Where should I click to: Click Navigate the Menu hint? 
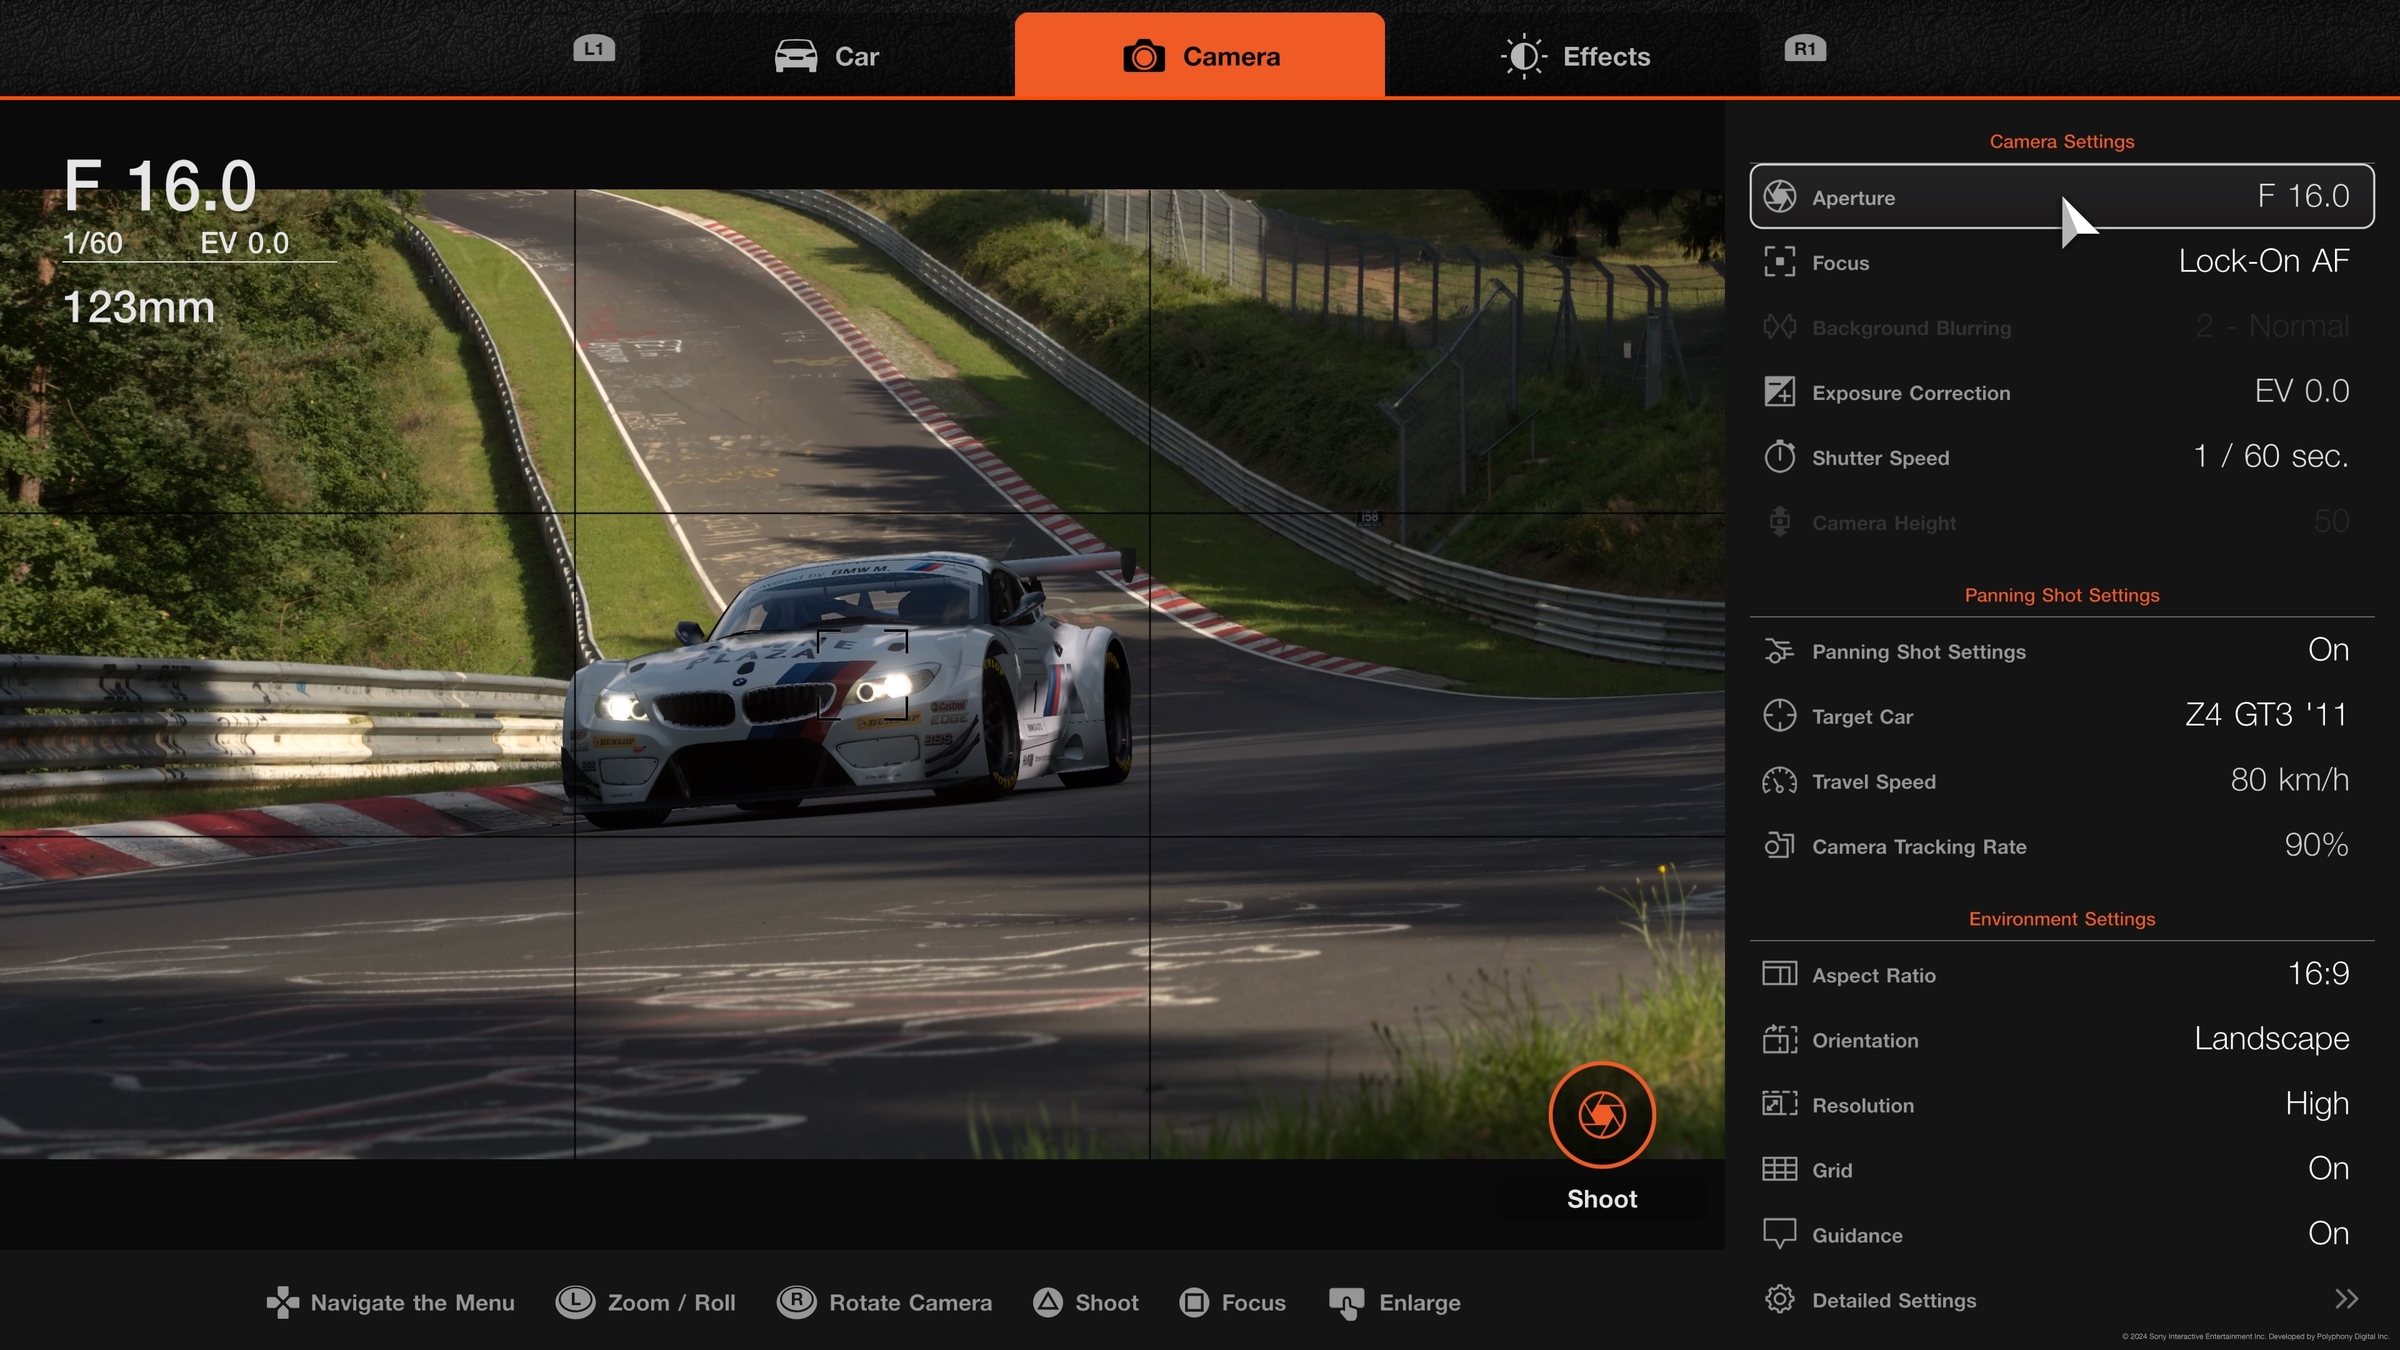(390, 1302)
